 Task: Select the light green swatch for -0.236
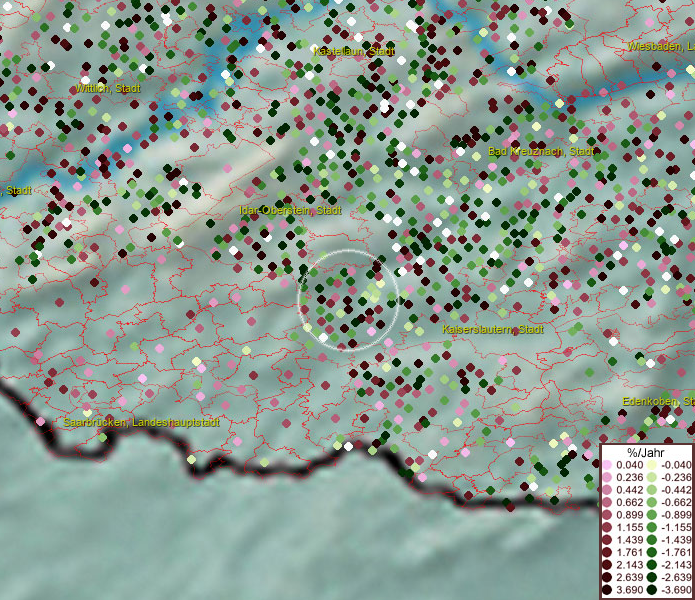click(x=652, y=477)
